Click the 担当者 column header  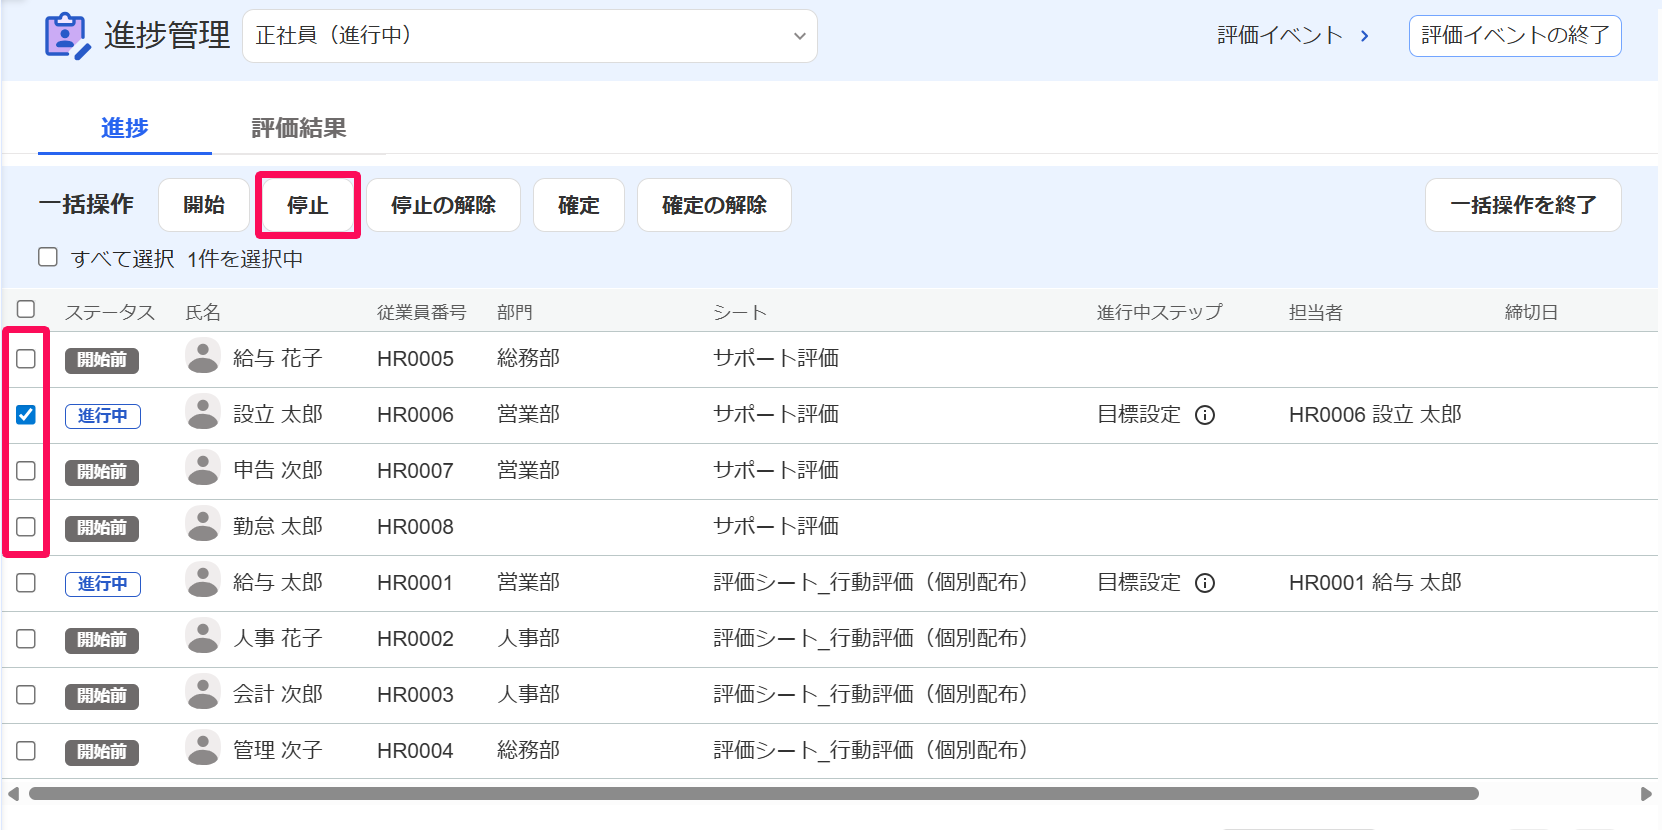(x=1315, y=312)
